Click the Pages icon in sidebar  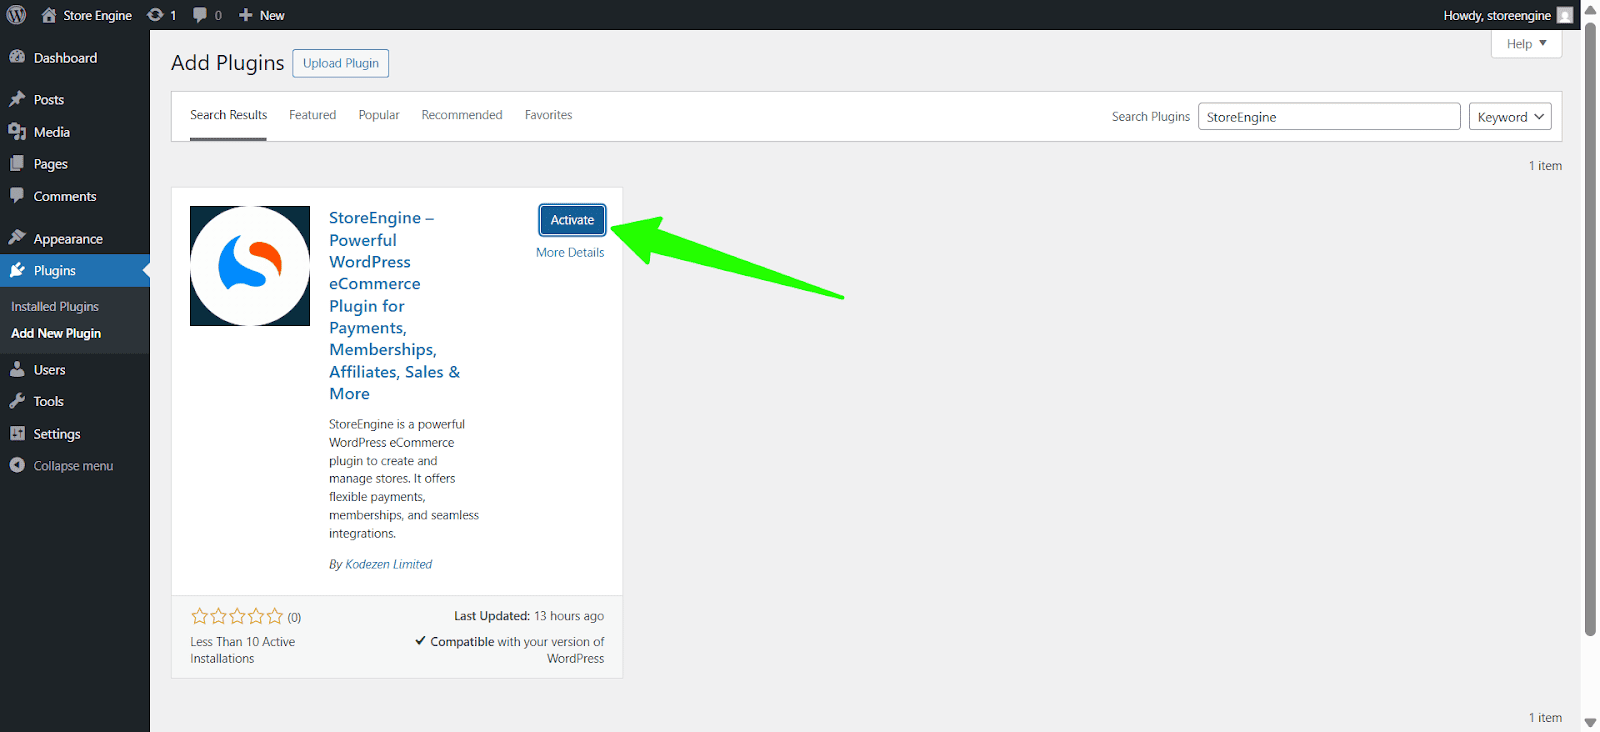17,163
